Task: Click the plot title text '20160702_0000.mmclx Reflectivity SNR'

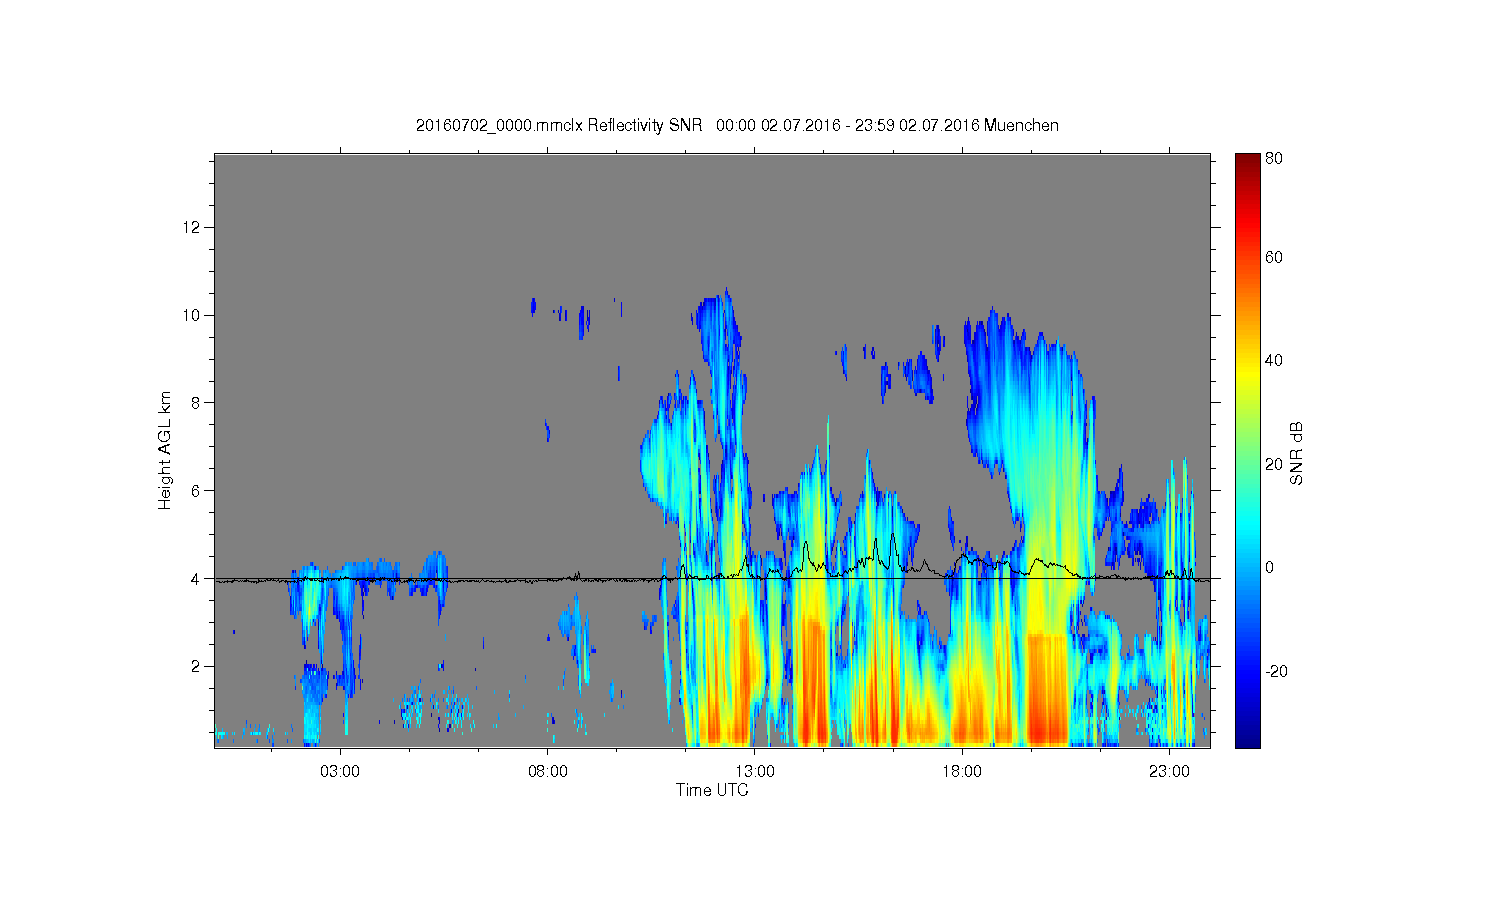Action: point(561,125)
